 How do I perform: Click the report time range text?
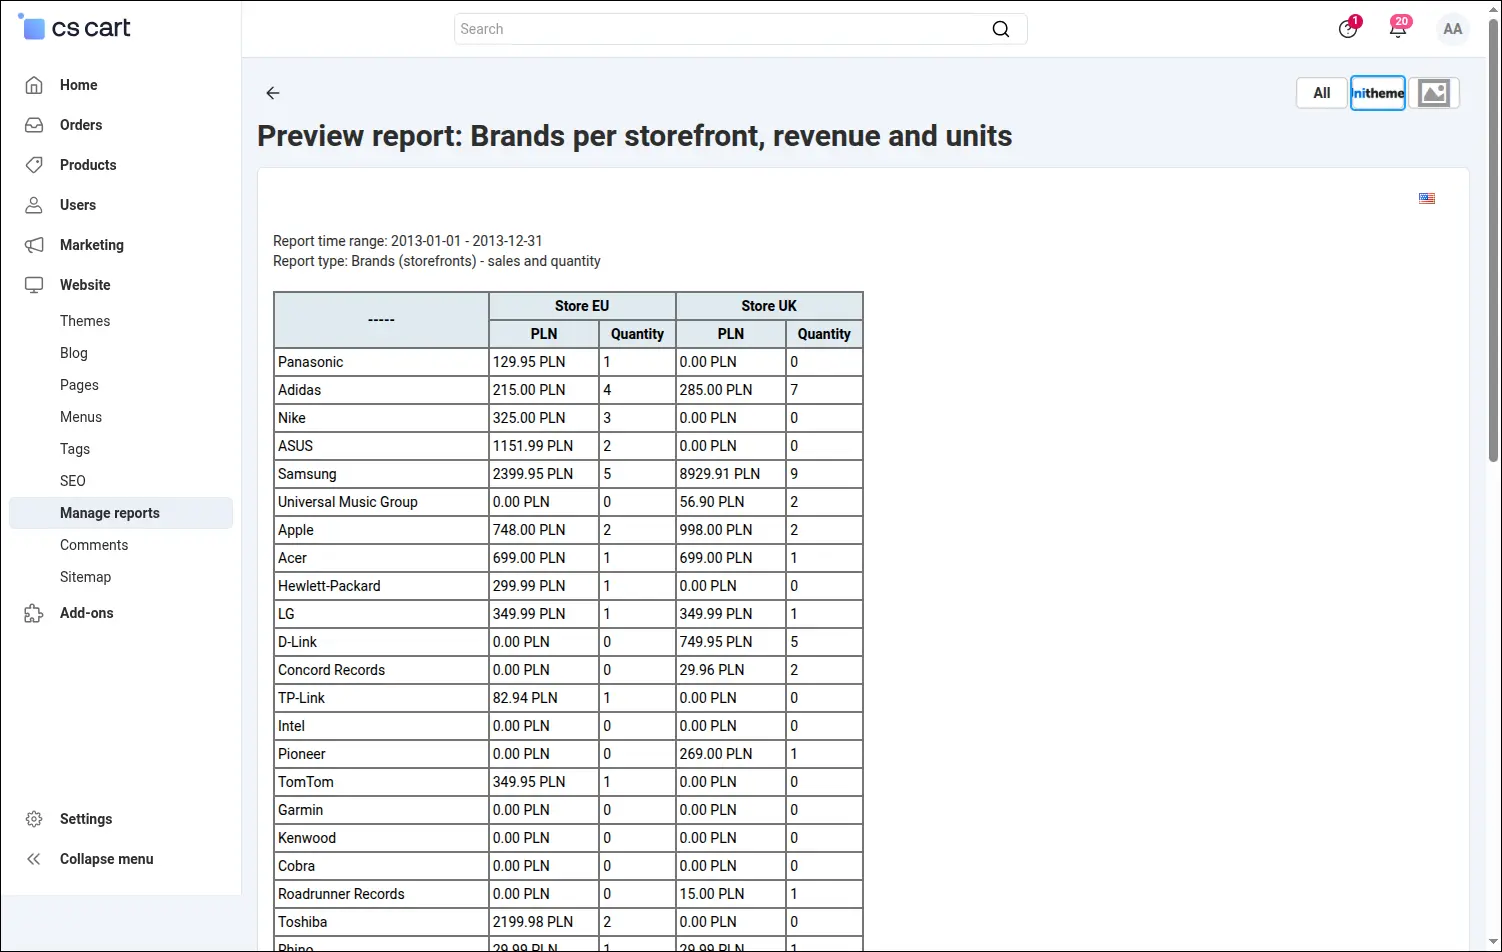click(x=408, y=241)
